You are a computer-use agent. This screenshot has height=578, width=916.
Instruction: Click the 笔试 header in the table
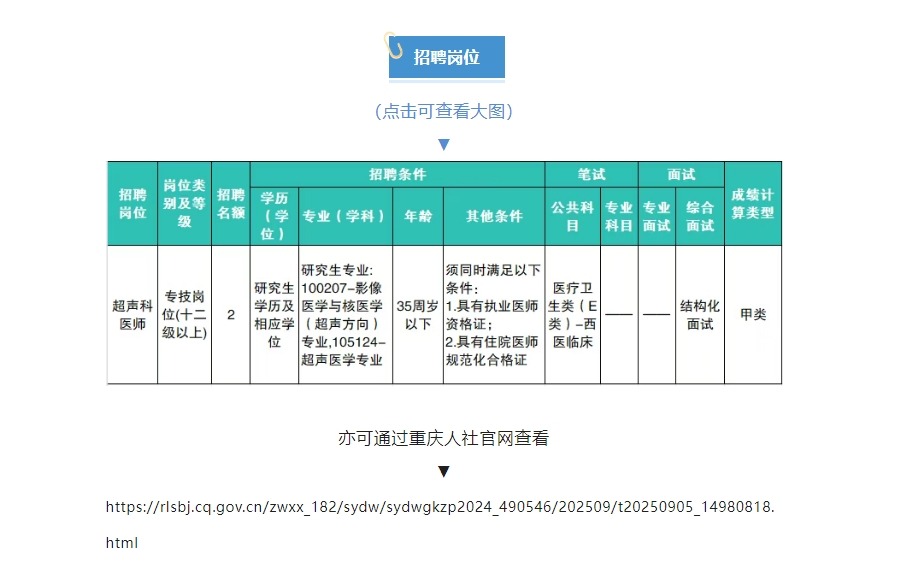tap(591, 174)
